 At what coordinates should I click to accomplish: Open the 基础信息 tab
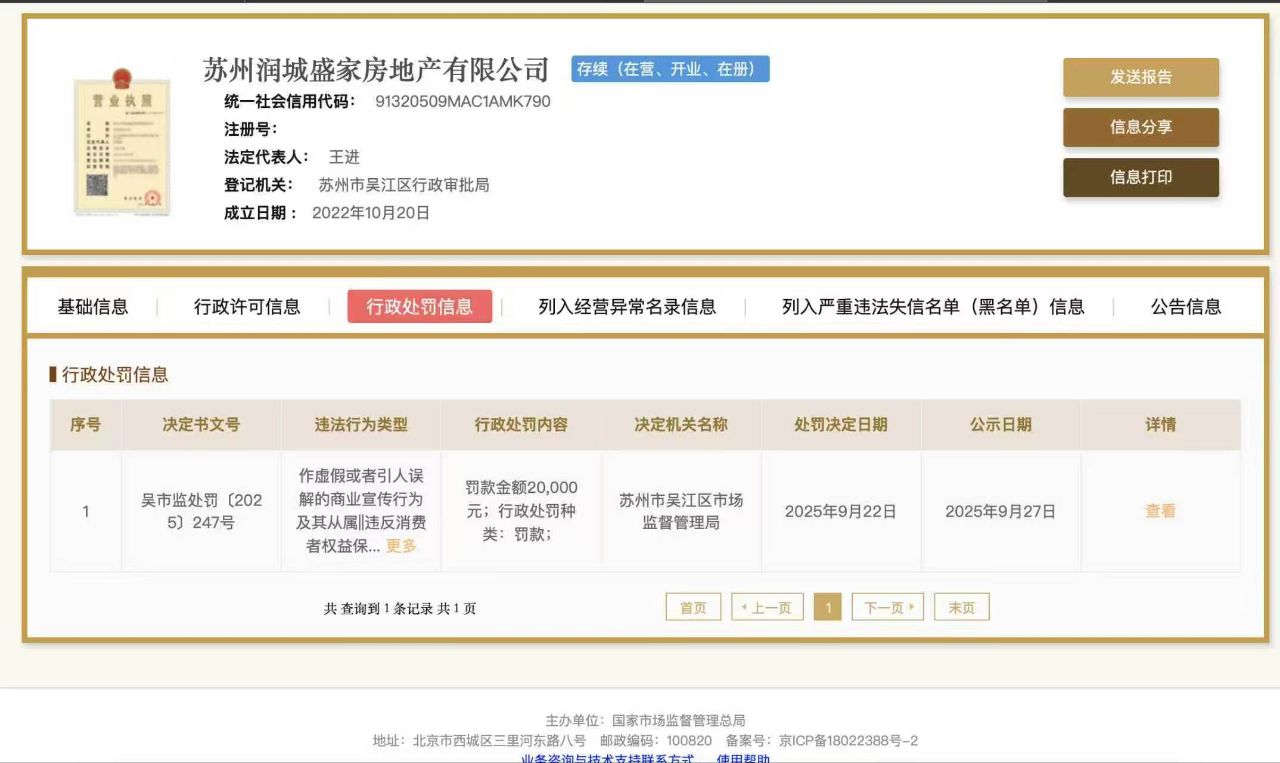pos(93,307)
